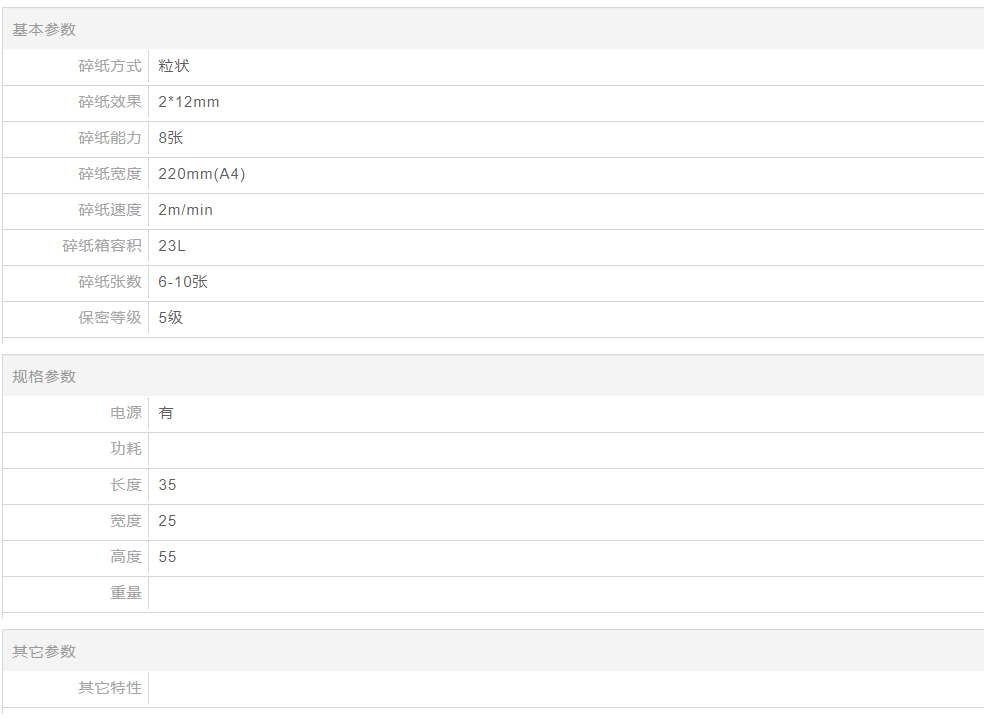Viewport: 990px width, 719px height.
Task: Click the 23L capacity value
Action: point(172,246)
